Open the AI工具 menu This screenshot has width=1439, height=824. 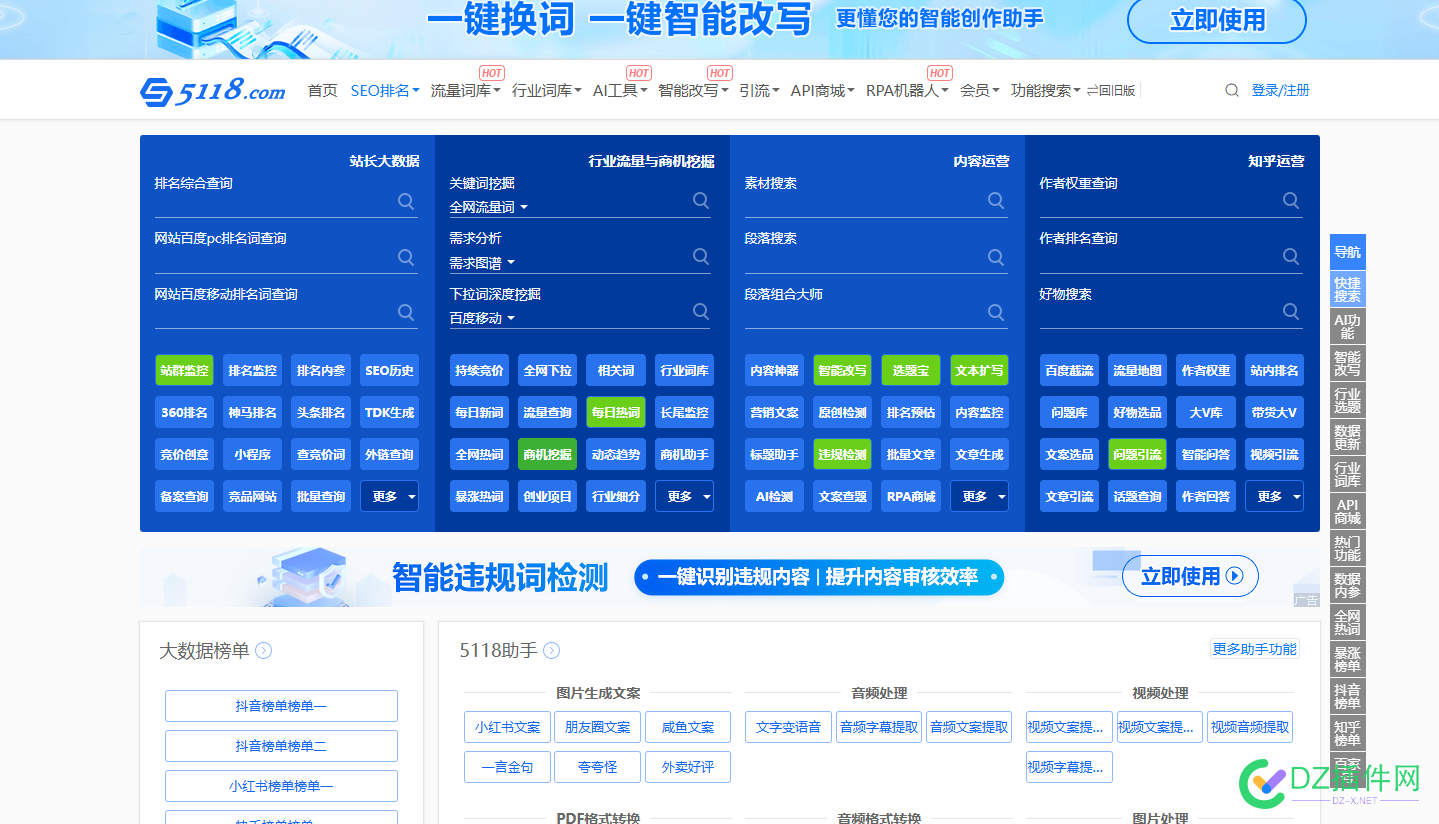tap(620, 91)
